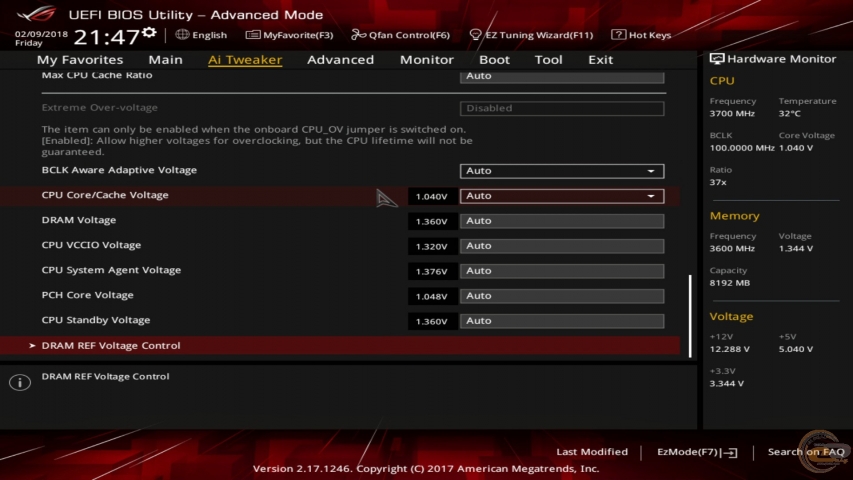Select the DRAM Voltage row label
This screenshot has width=853, height=480.
pyautogui.click(x=79, y=220)
